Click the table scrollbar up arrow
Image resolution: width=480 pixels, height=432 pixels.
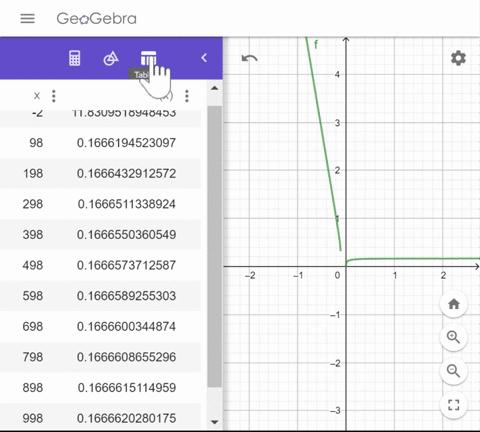tap(215, 88)
